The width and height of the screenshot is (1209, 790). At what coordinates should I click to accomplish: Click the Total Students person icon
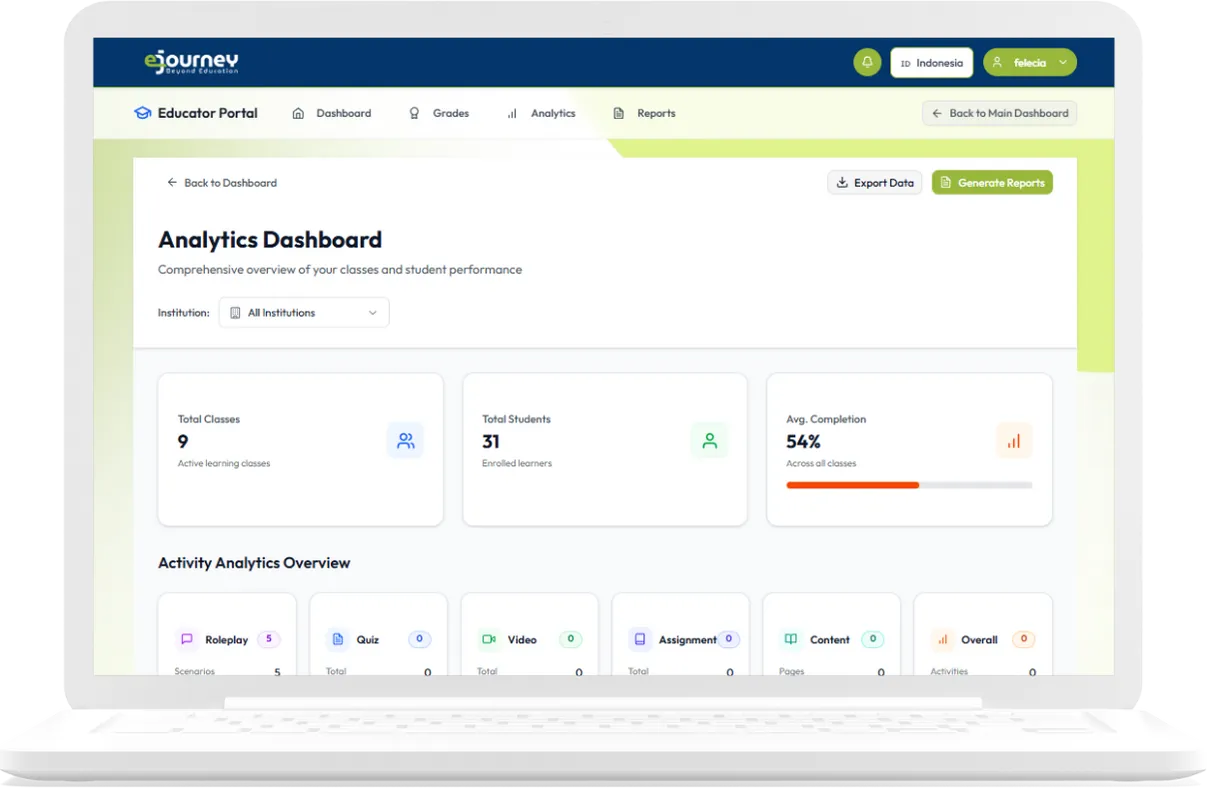[709, 440]
